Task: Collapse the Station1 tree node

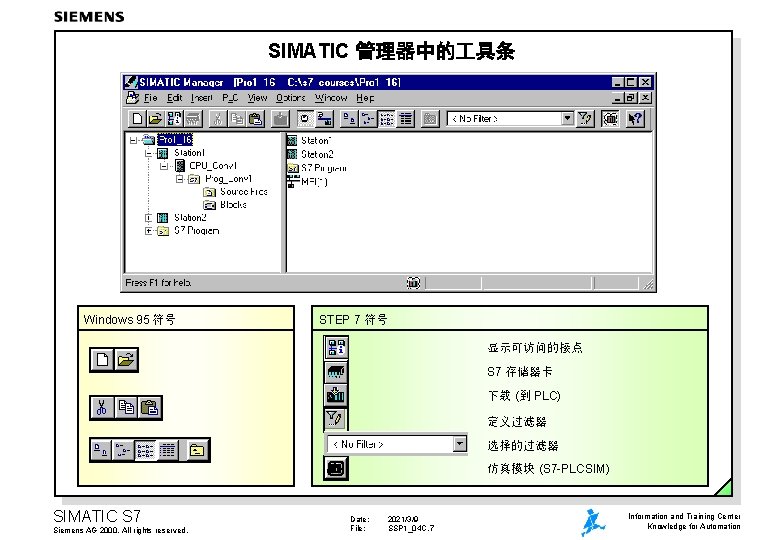Action: [148, 153]
